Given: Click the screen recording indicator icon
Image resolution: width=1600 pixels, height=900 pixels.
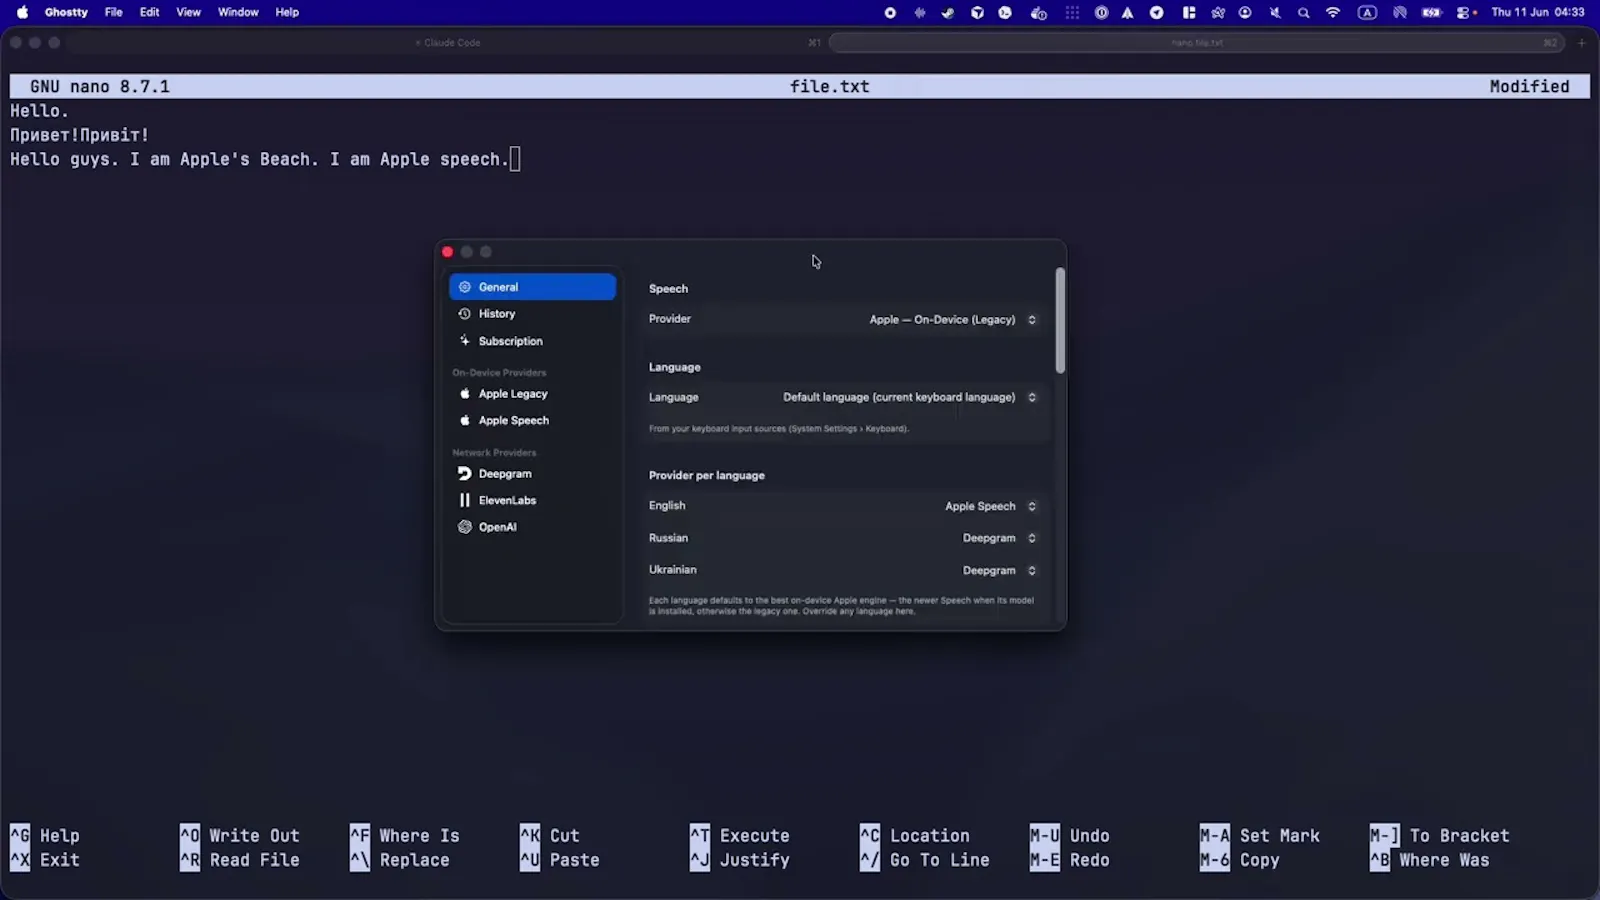Looking at the screenshot, I should pos(890,13).
